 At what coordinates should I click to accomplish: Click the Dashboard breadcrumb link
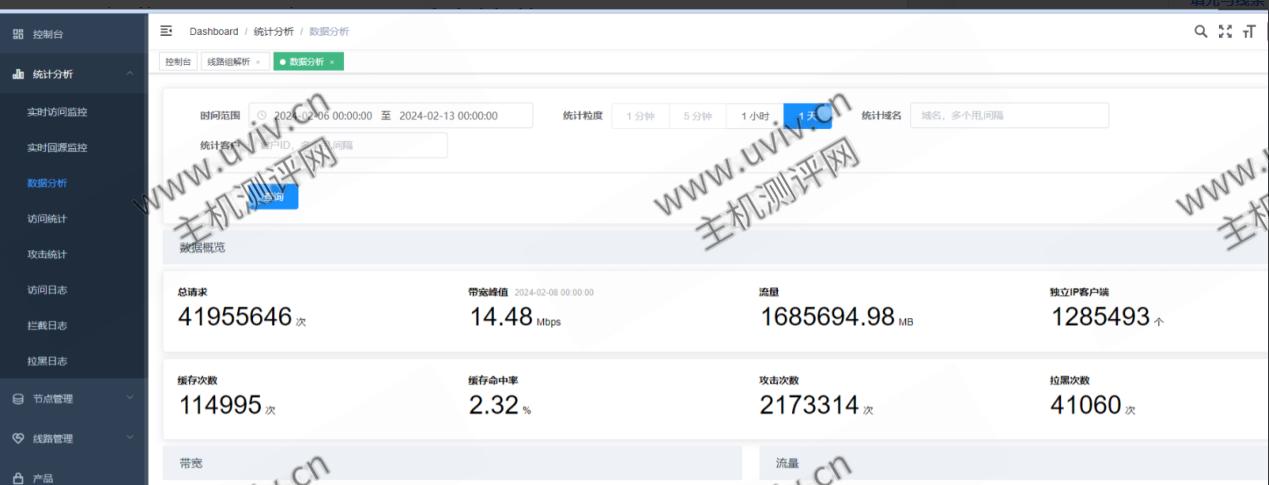(x=214, y=32)
